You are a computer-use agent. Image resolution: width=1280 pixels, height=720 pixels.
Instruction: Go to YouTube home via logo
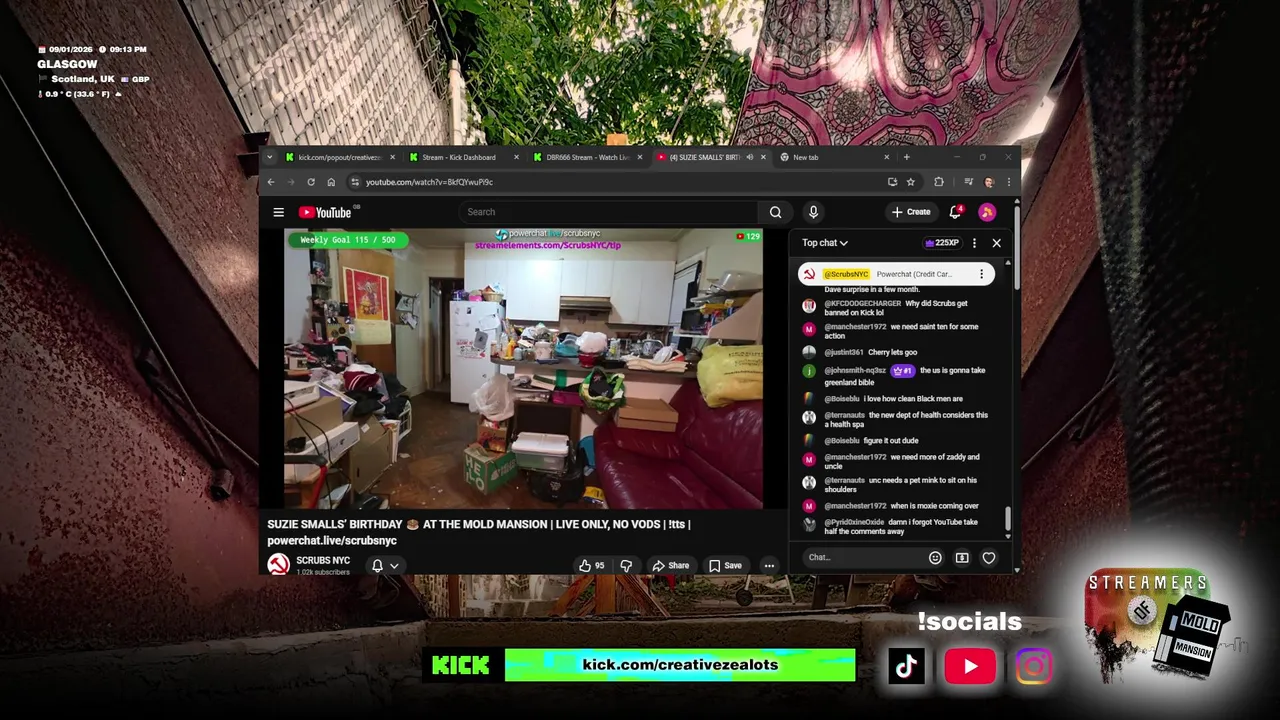pyautogui.click(x=326, y=212)
